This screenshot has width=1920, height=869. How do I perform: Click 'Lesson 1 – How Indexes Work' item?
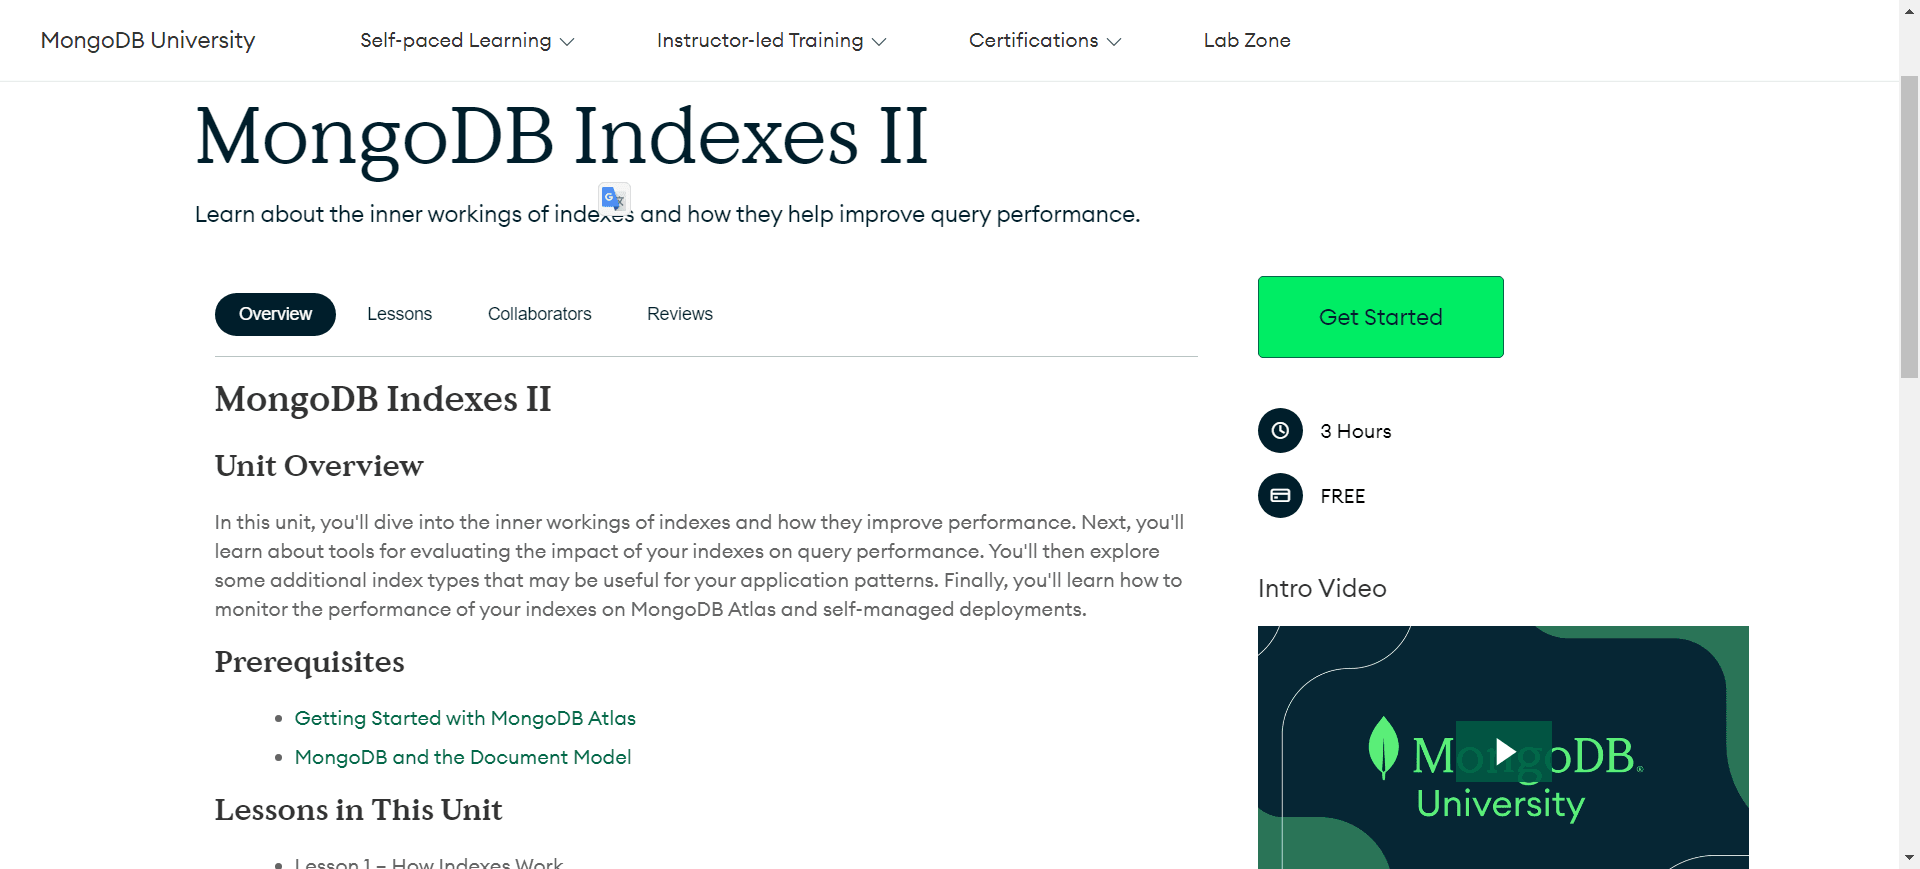pos(429,862)
